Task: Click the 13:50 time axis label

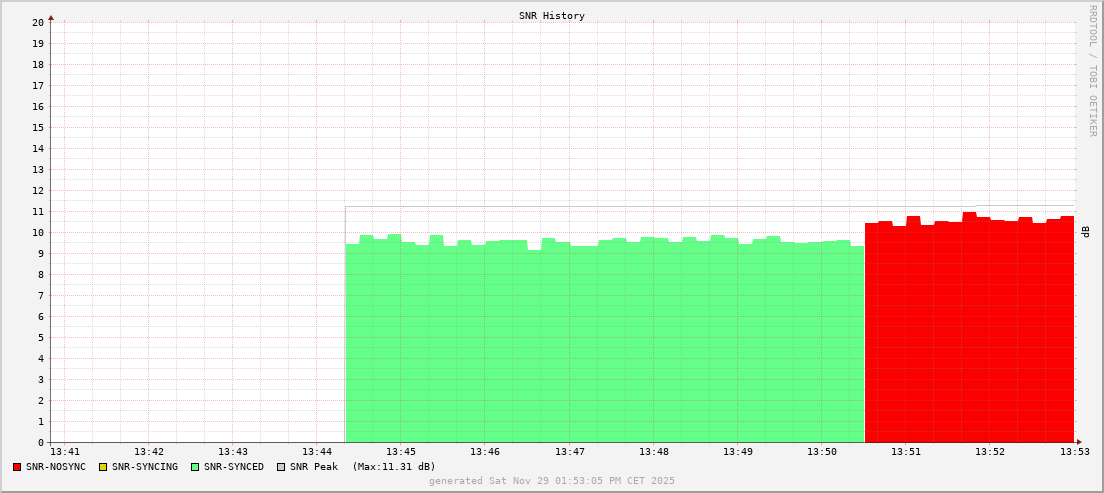Action: tap(821, 452)
